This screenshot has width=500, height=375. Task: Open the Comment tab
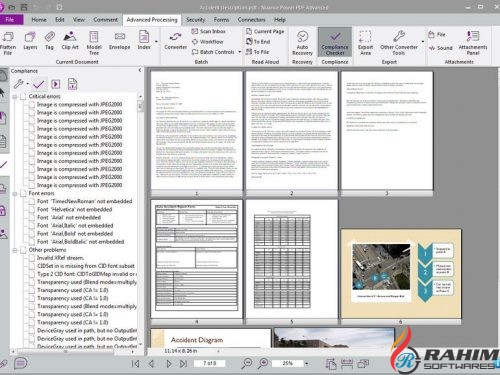coord(105,20)
